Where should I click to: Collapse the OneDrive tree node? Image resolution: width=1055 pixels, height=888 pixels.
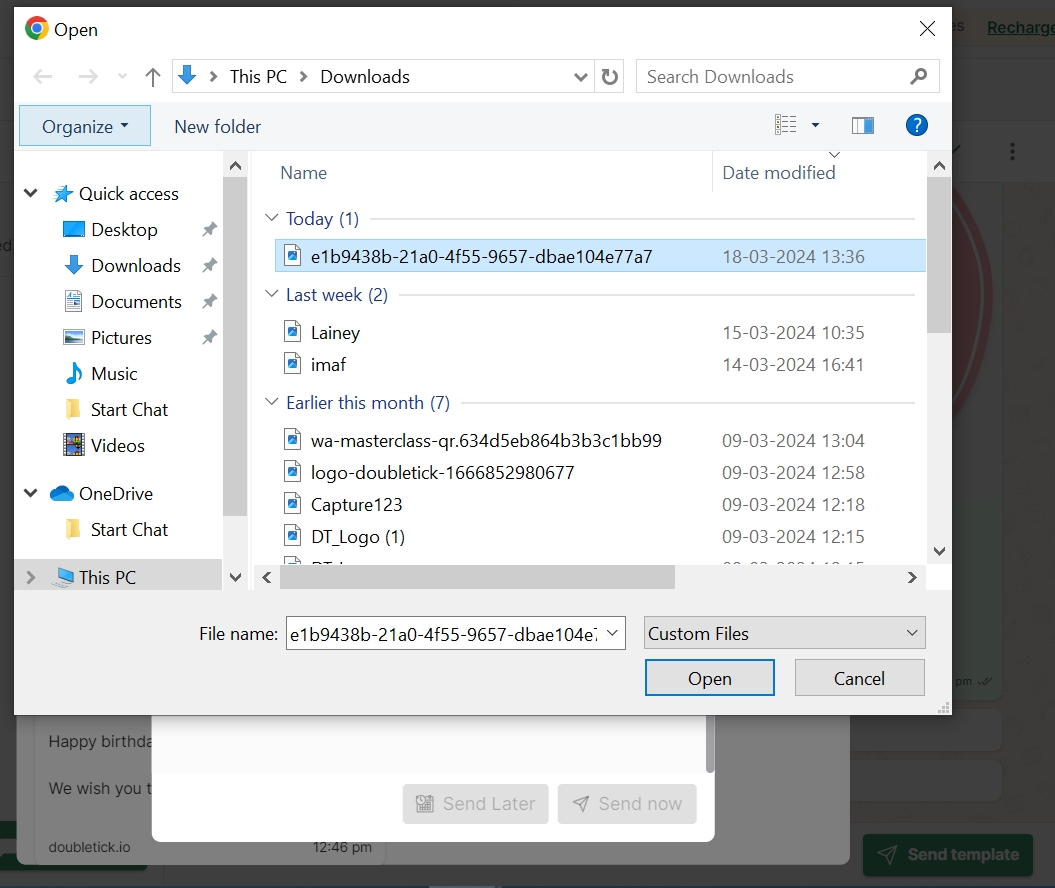pos(30,494)
